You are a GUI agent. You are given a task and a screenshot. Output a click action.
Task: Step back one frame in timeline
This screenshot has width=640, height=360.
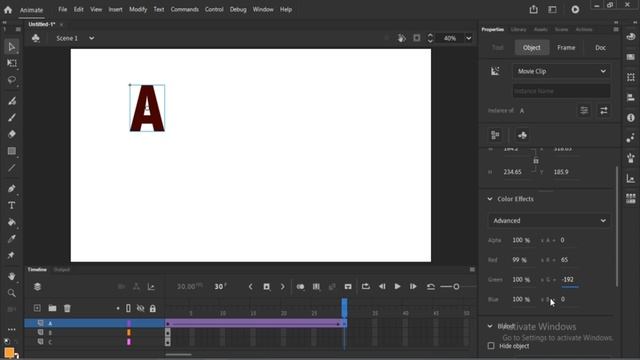(382, 287)
